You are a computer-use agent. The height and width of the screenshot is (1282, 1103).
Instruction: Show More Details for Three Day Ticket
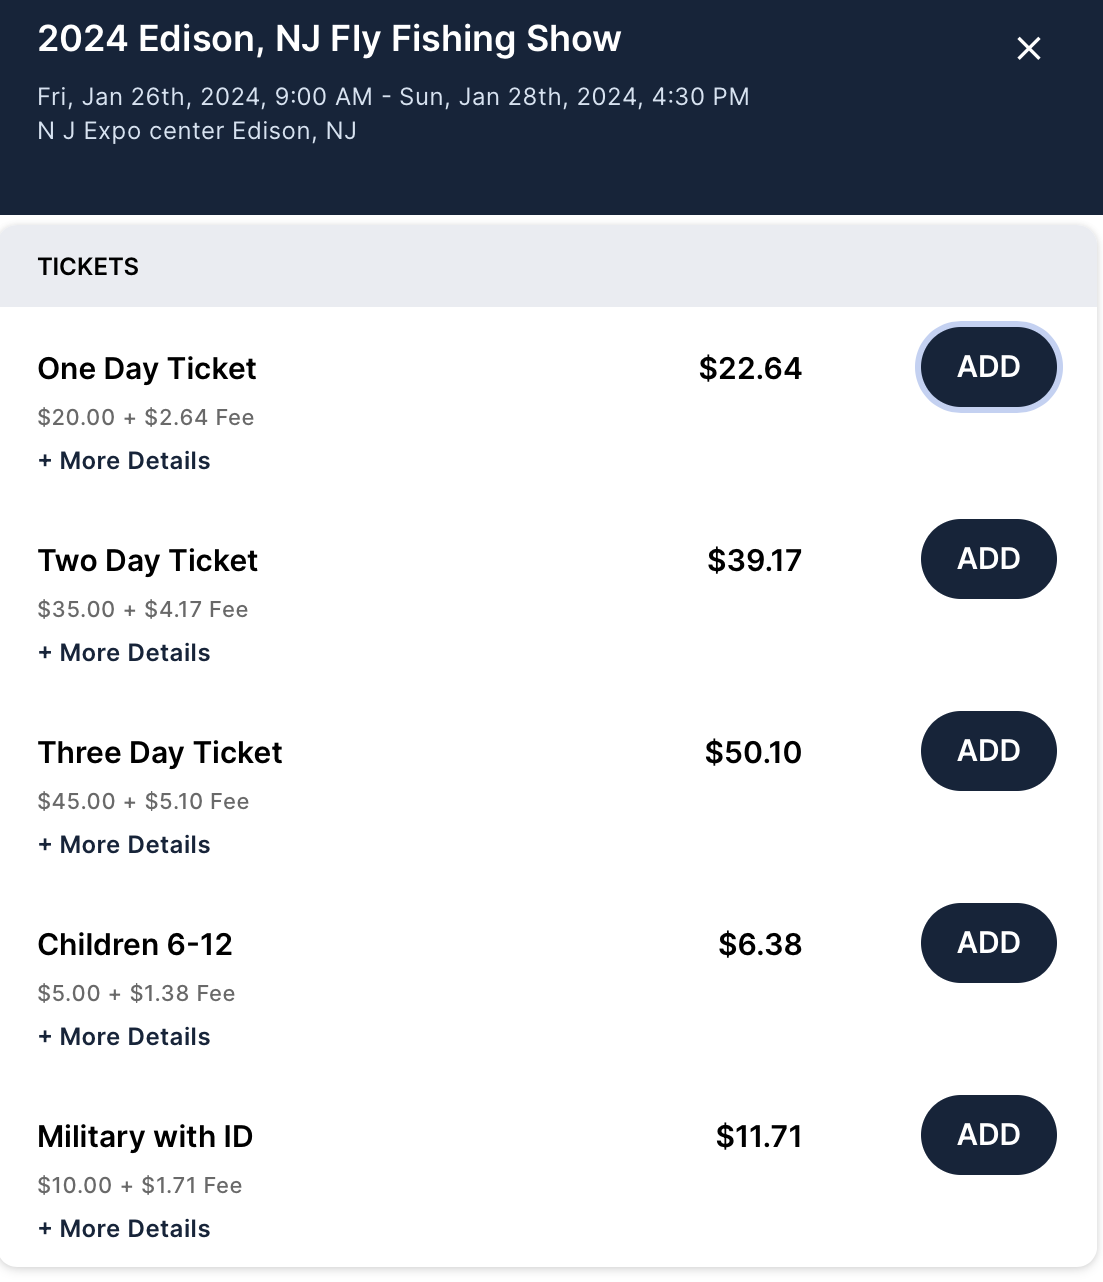(x=124, y=845)
